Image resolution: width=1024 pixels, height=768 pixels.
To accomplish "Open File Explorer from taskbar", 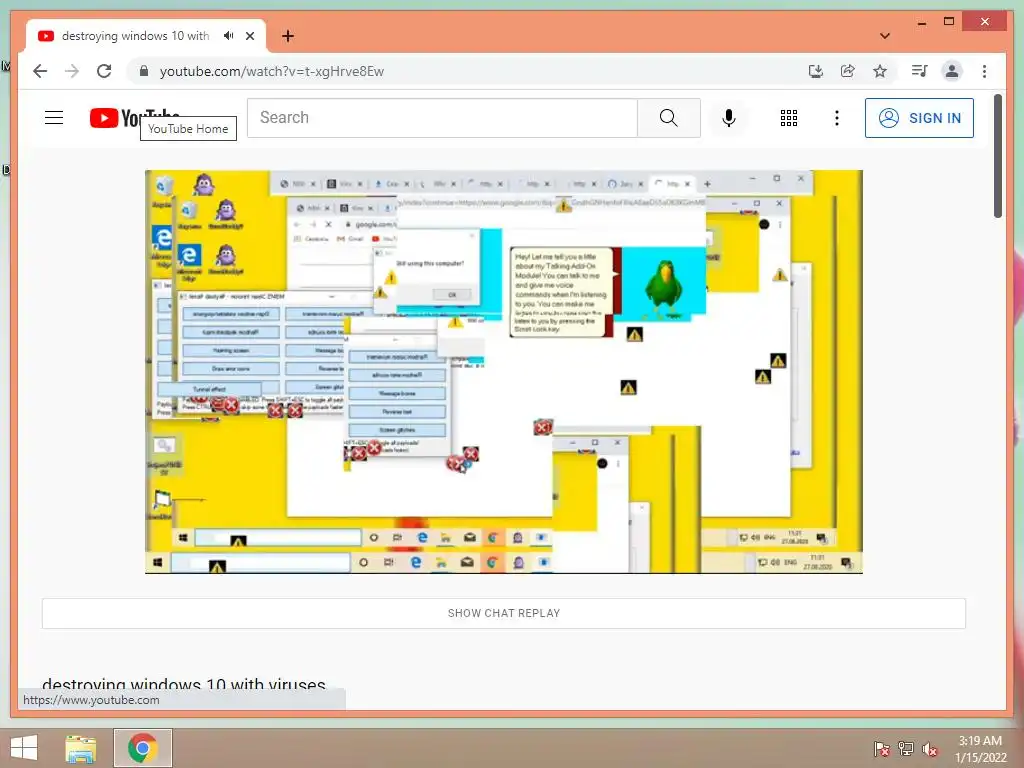I will 81,748.
